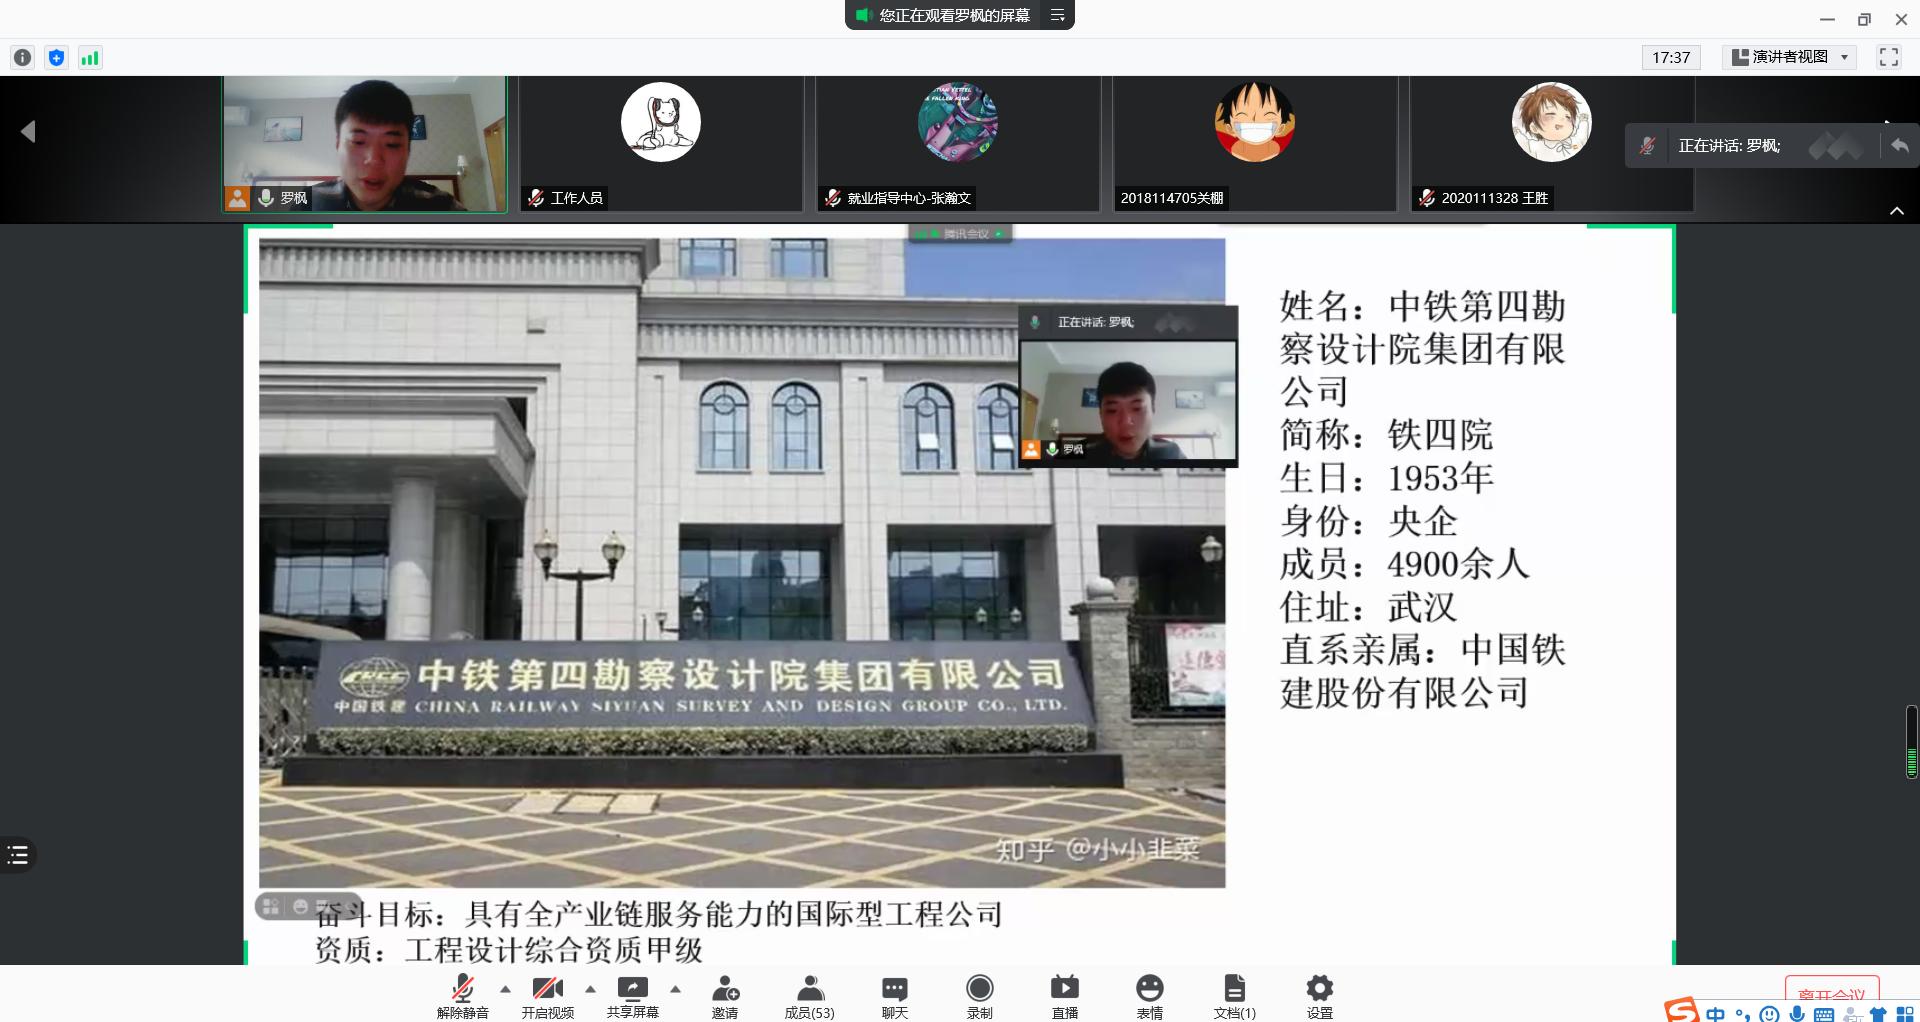The width and height of the screenshot is (1920, 1022).
Task: Open the 表情 emoji reactions
Action: pyautogui.click(x=1149, y=996)
